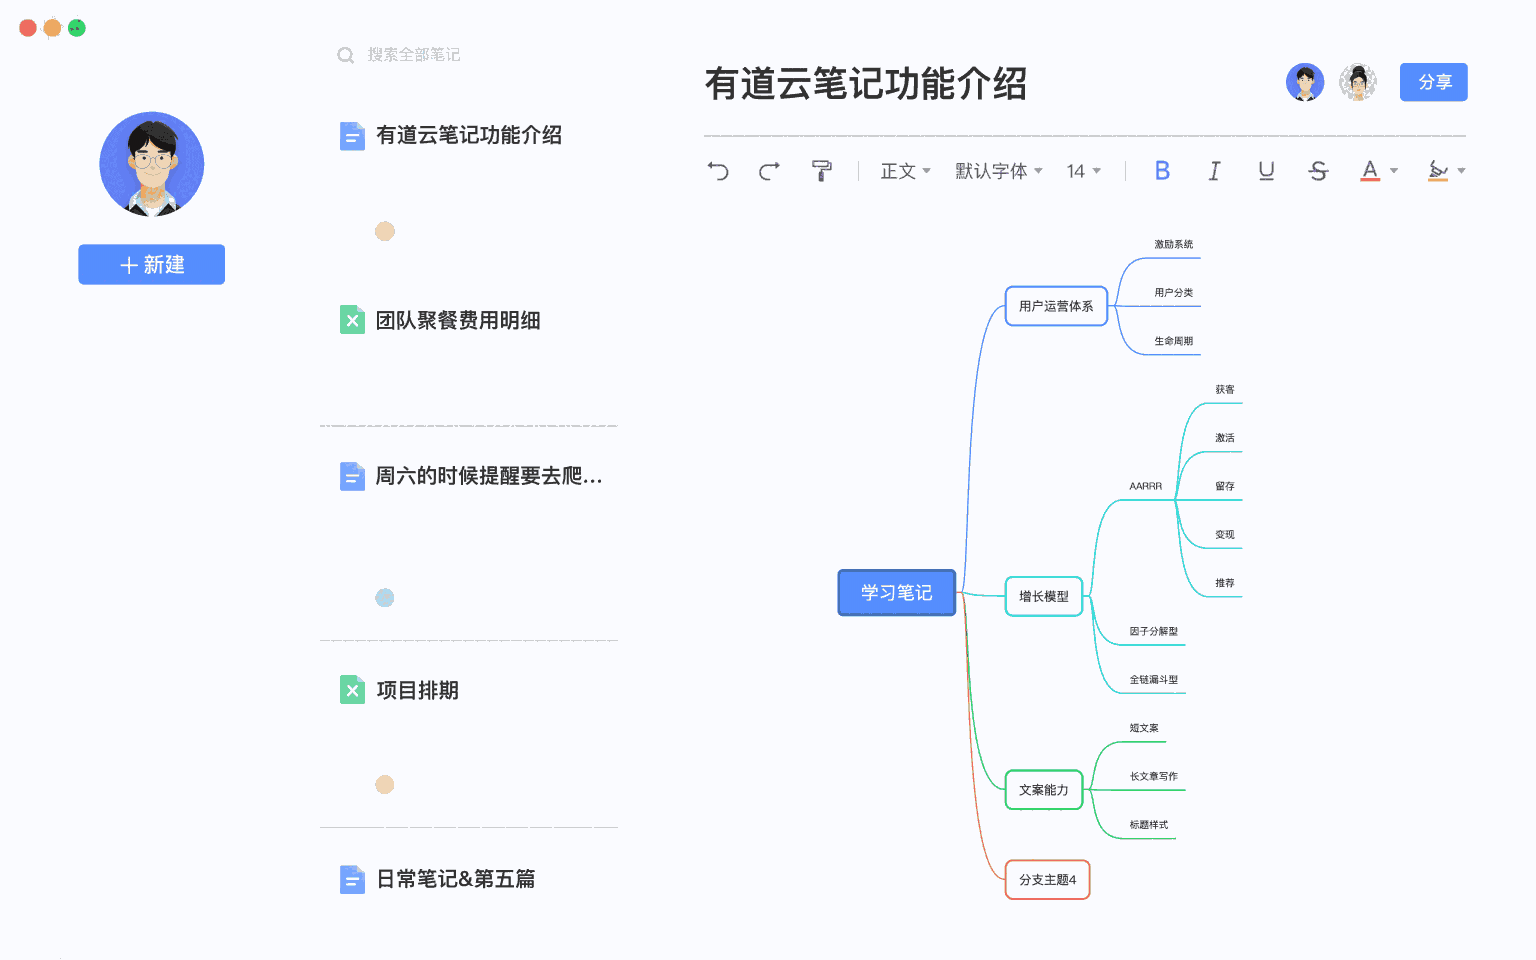Select the 学习笔记 central mind map node
Viewport: 1536px width, 960px height.
click(896, 592)
